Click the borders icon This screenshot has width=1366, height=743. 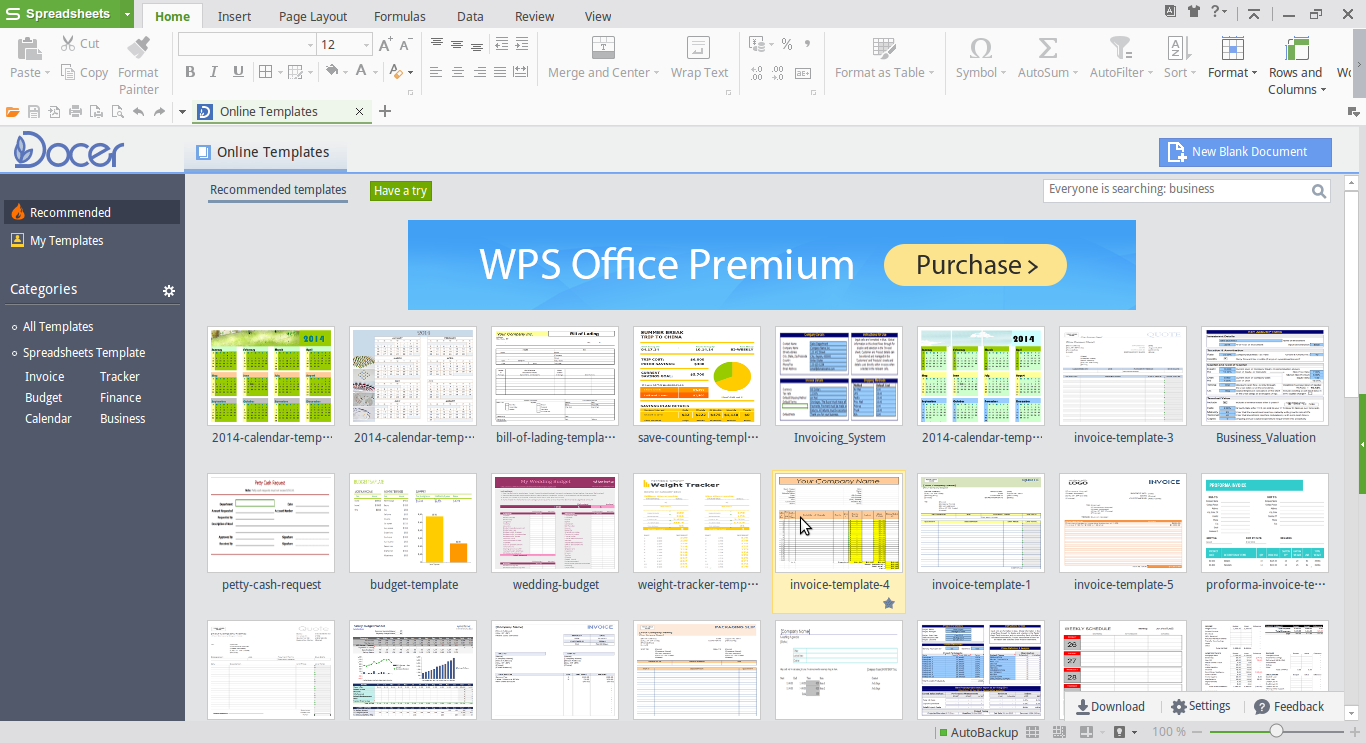[265, 71]
